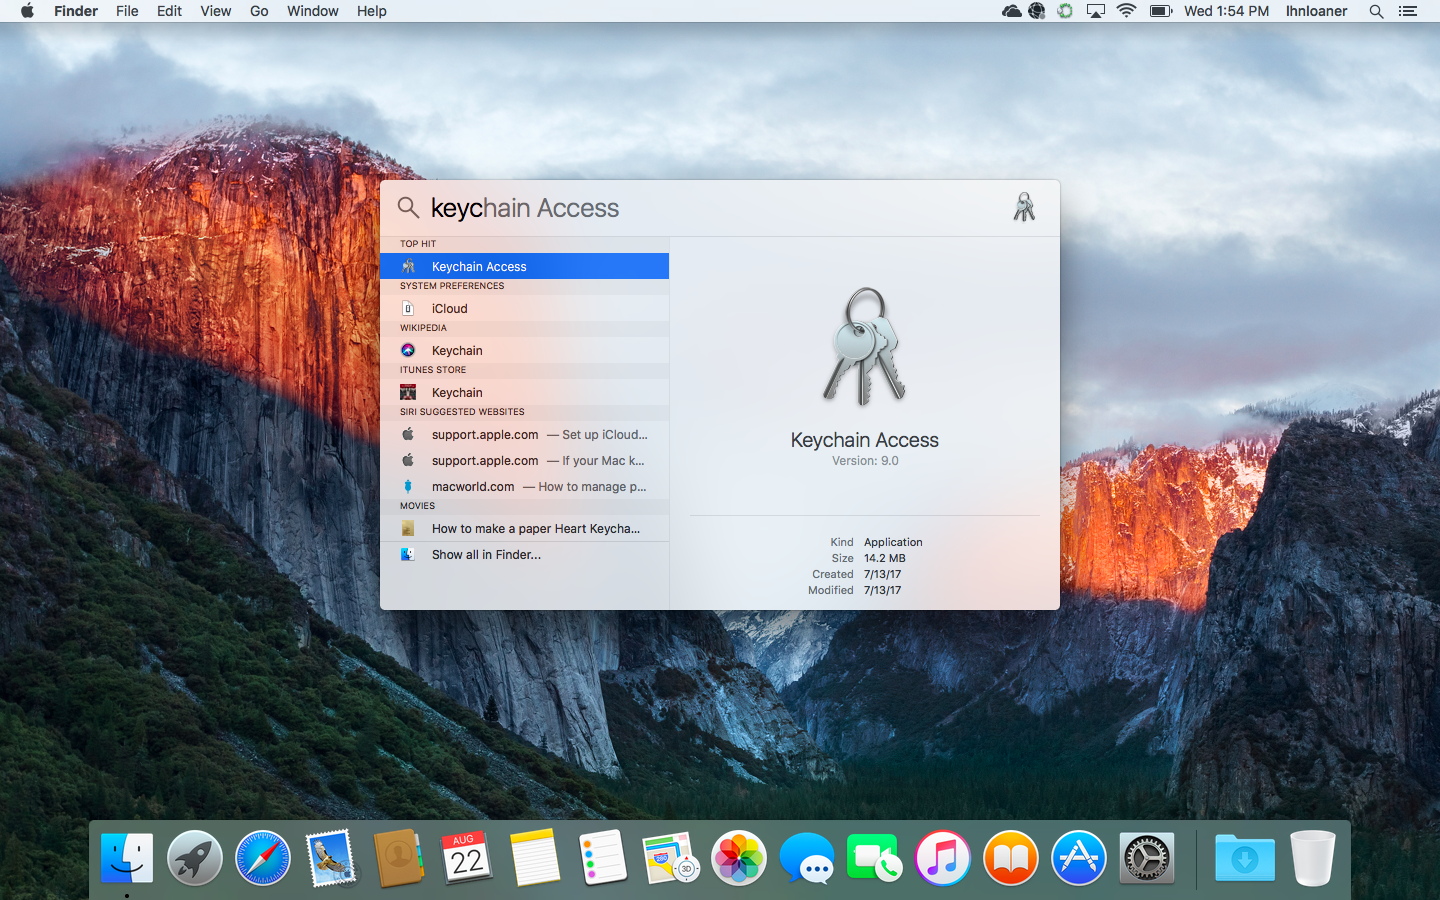Image resolution: width=1440 pixels, height=900 pixels.
Task: Open the Go menu
Action: point(259,11)
